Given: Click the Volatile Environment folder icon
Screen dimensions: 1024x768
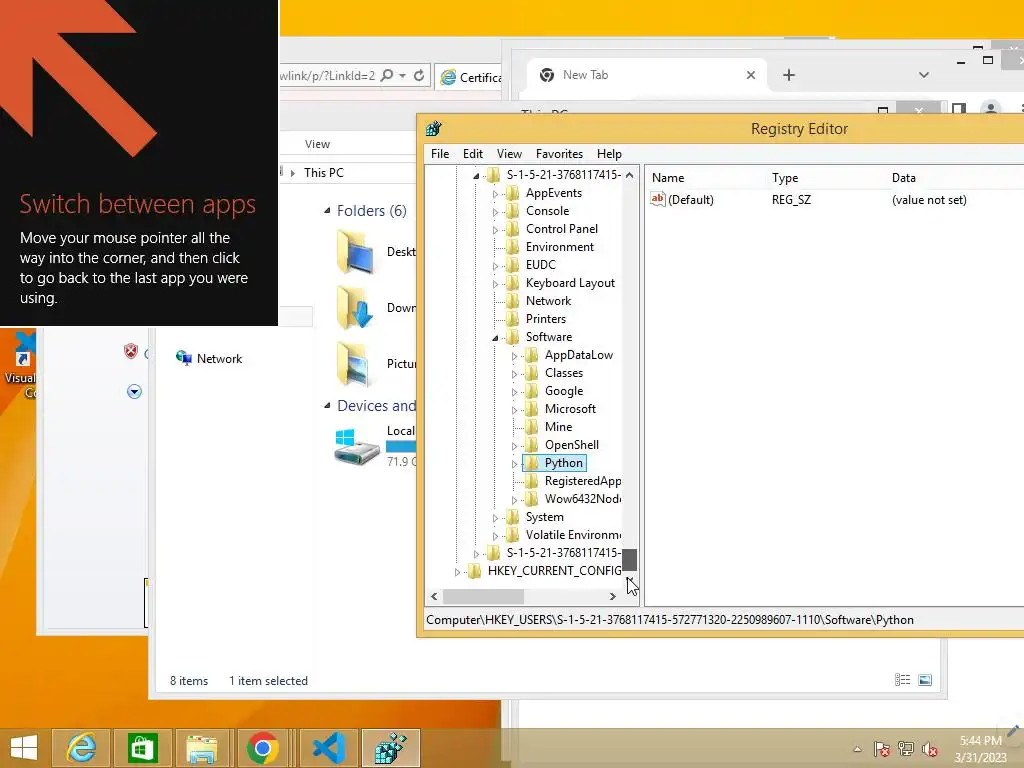Looking at the screenshot, I should coord(513,535).
